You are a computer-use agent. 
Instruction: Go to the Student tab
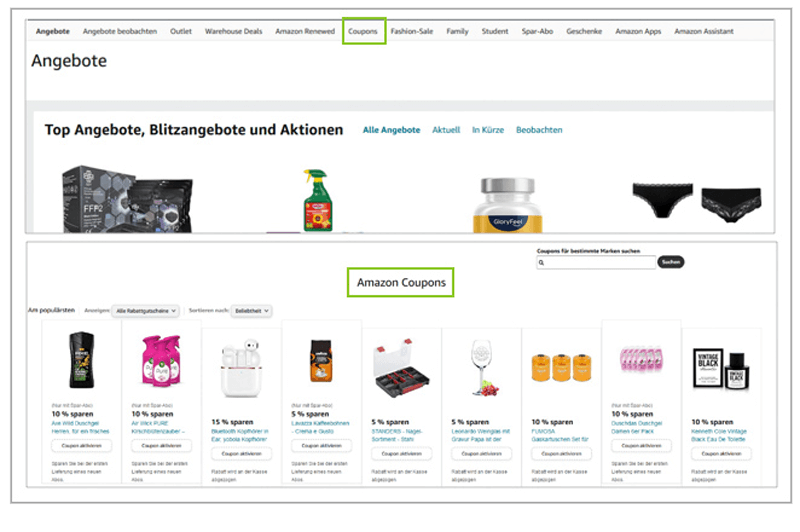(x=495, y=31)
